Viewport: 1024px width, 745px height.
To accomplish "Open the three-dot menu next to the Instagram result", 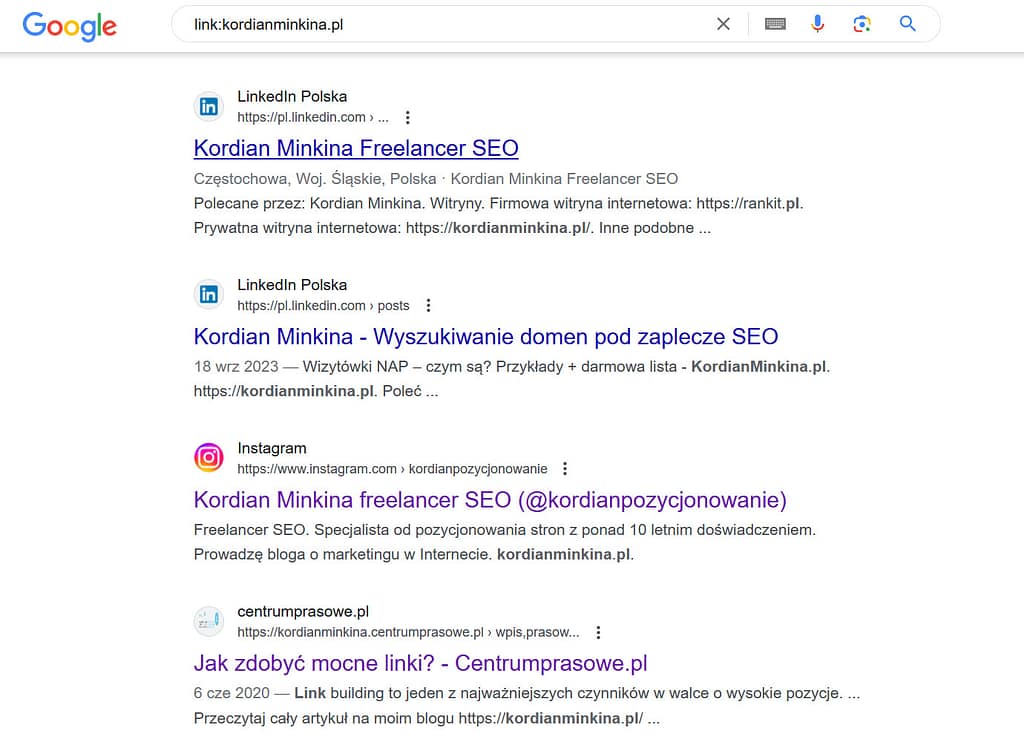I will [565, 468].
